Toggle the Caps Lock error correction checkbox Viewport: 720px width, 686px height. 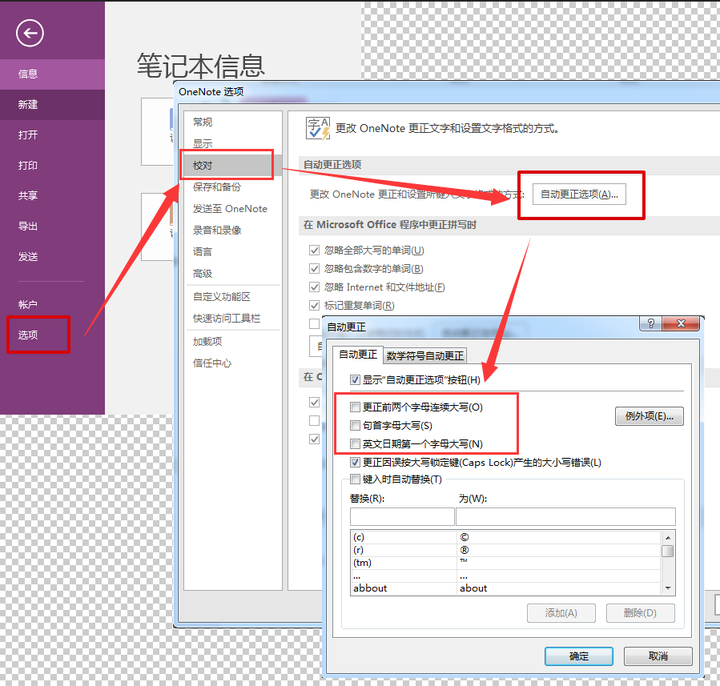(x=355, y=462)
